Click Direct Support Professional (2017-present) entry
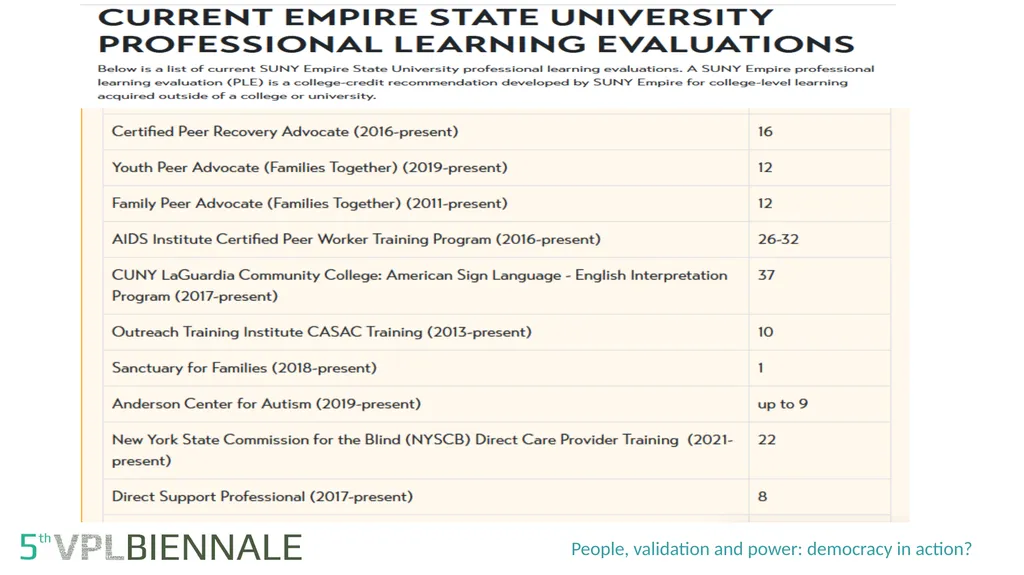 [x=262, y=497]
